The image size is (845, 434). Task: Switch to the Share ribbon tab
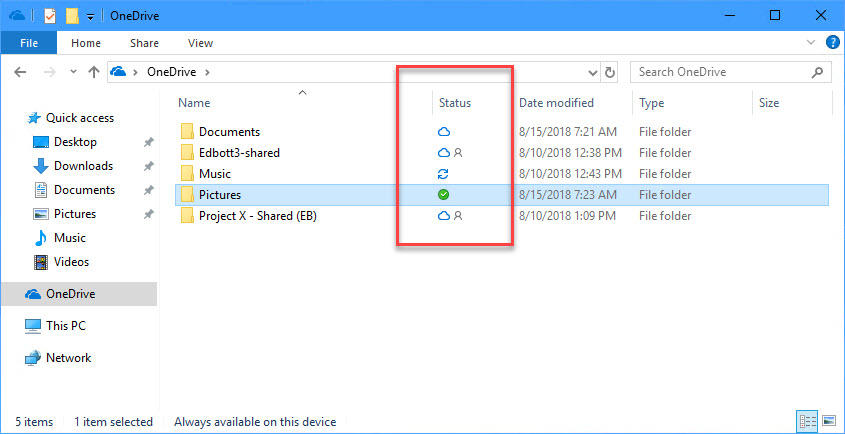[144, 43]
